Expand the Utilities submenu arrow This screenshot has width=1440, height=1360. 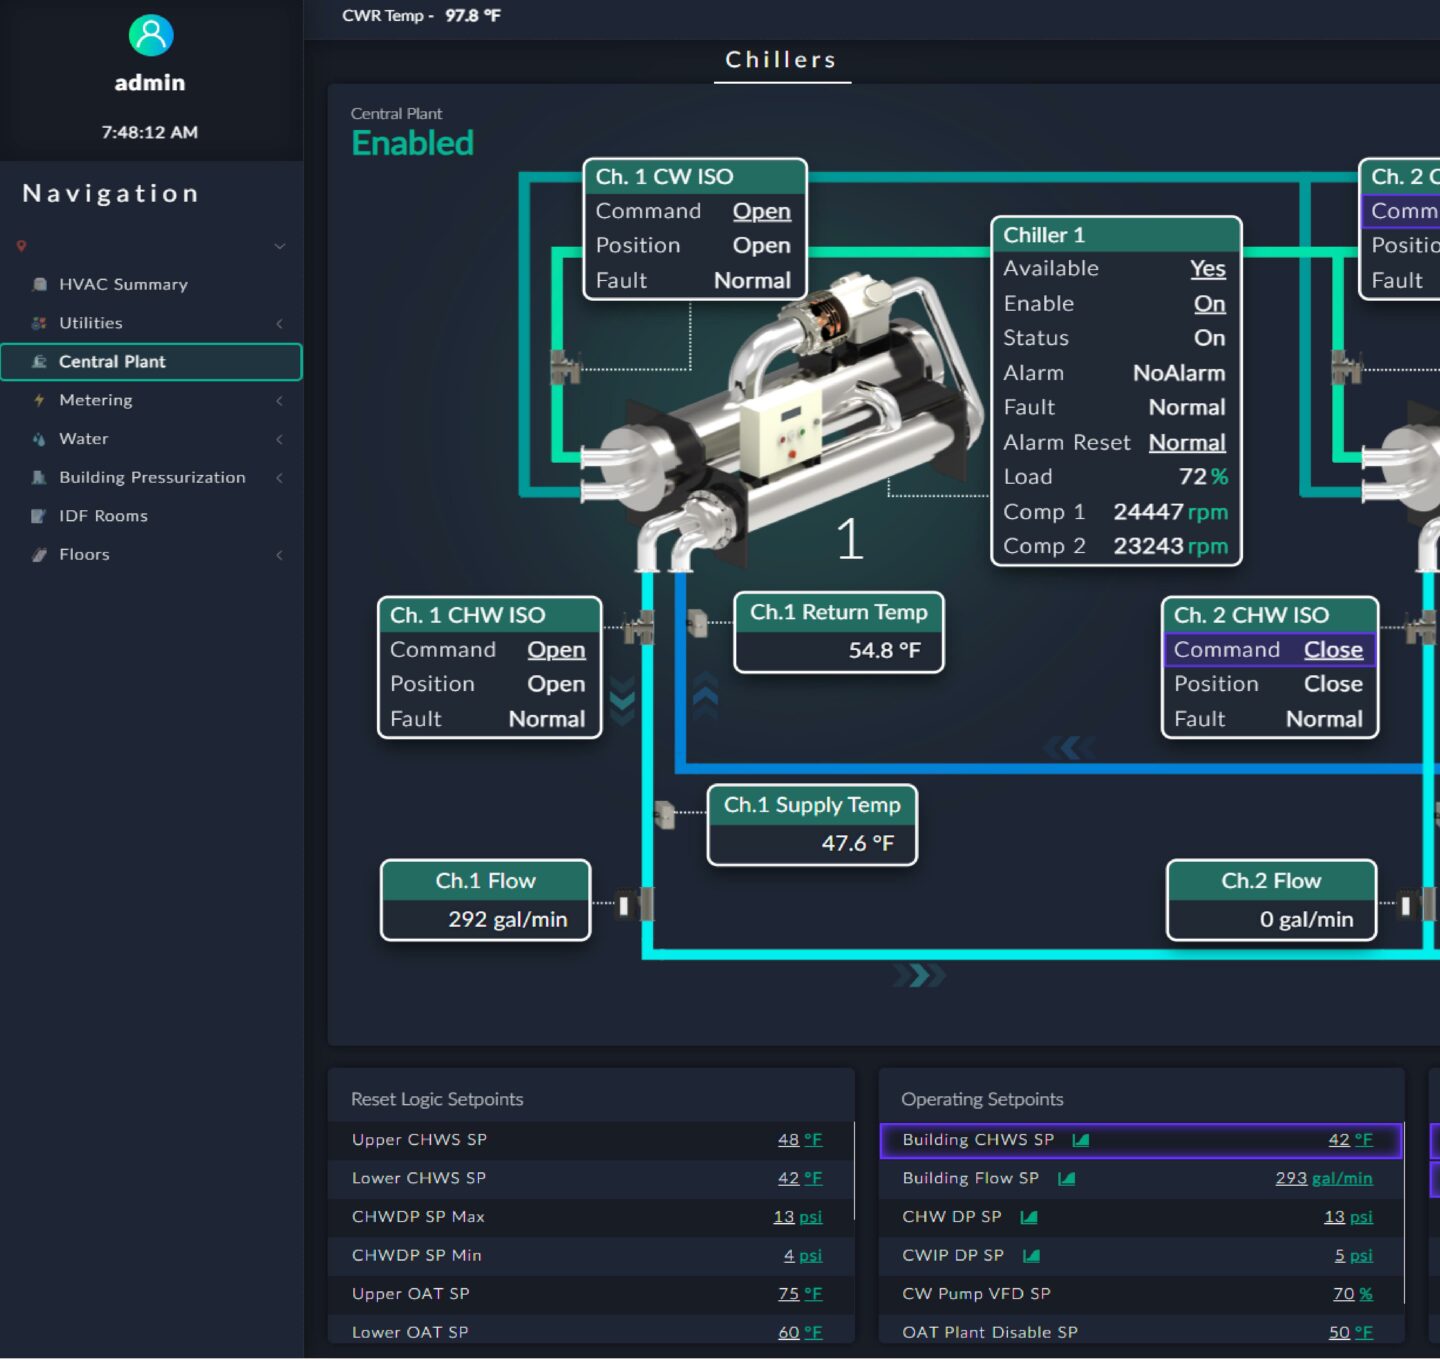coord(280,323)
